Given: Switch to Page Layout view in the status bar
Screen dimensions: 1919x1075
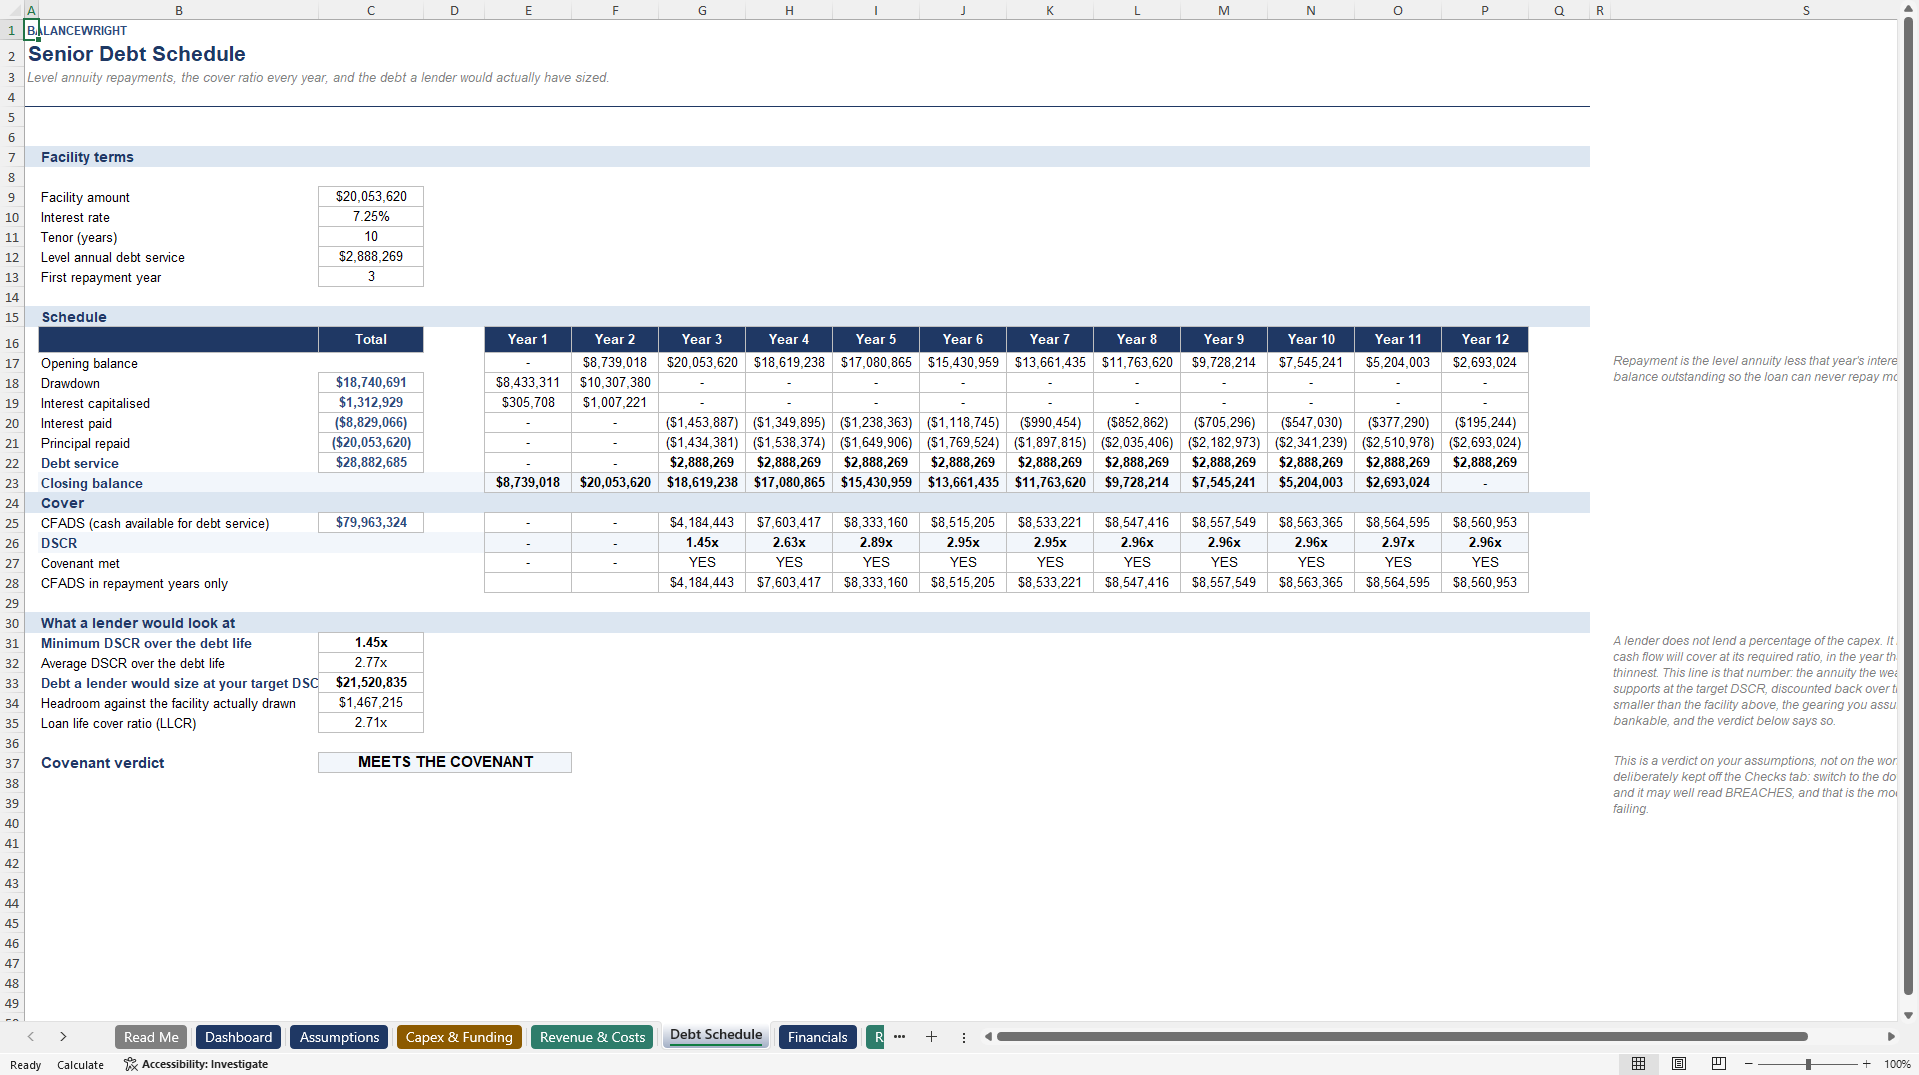Looking at the screenshot, I should point(1679,1064).
